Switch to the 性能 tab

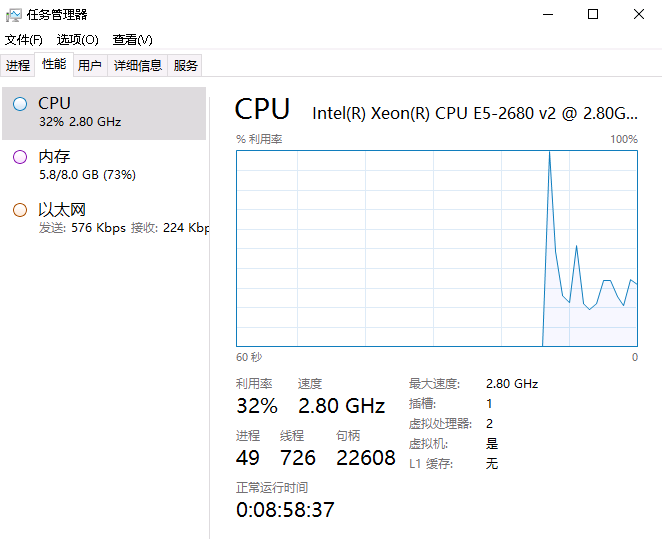point(54,65)
